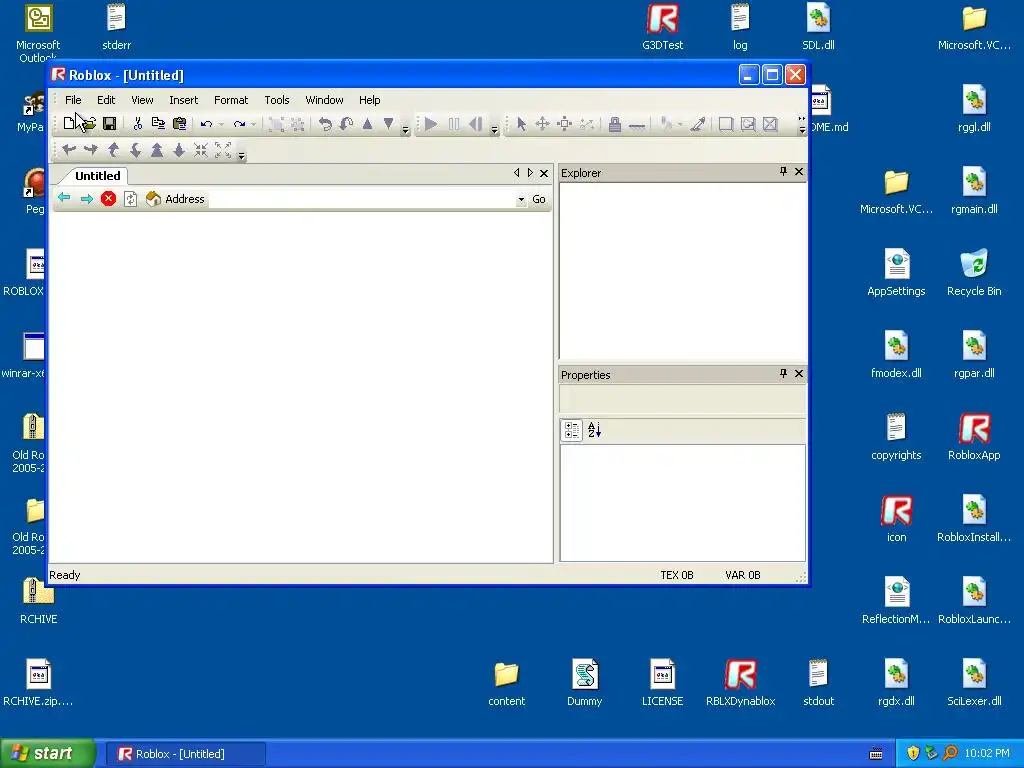Screen dimensions: 1024x768
Task: Click browser Forward arrow in Untitled tab
Action: pos(86,199)
